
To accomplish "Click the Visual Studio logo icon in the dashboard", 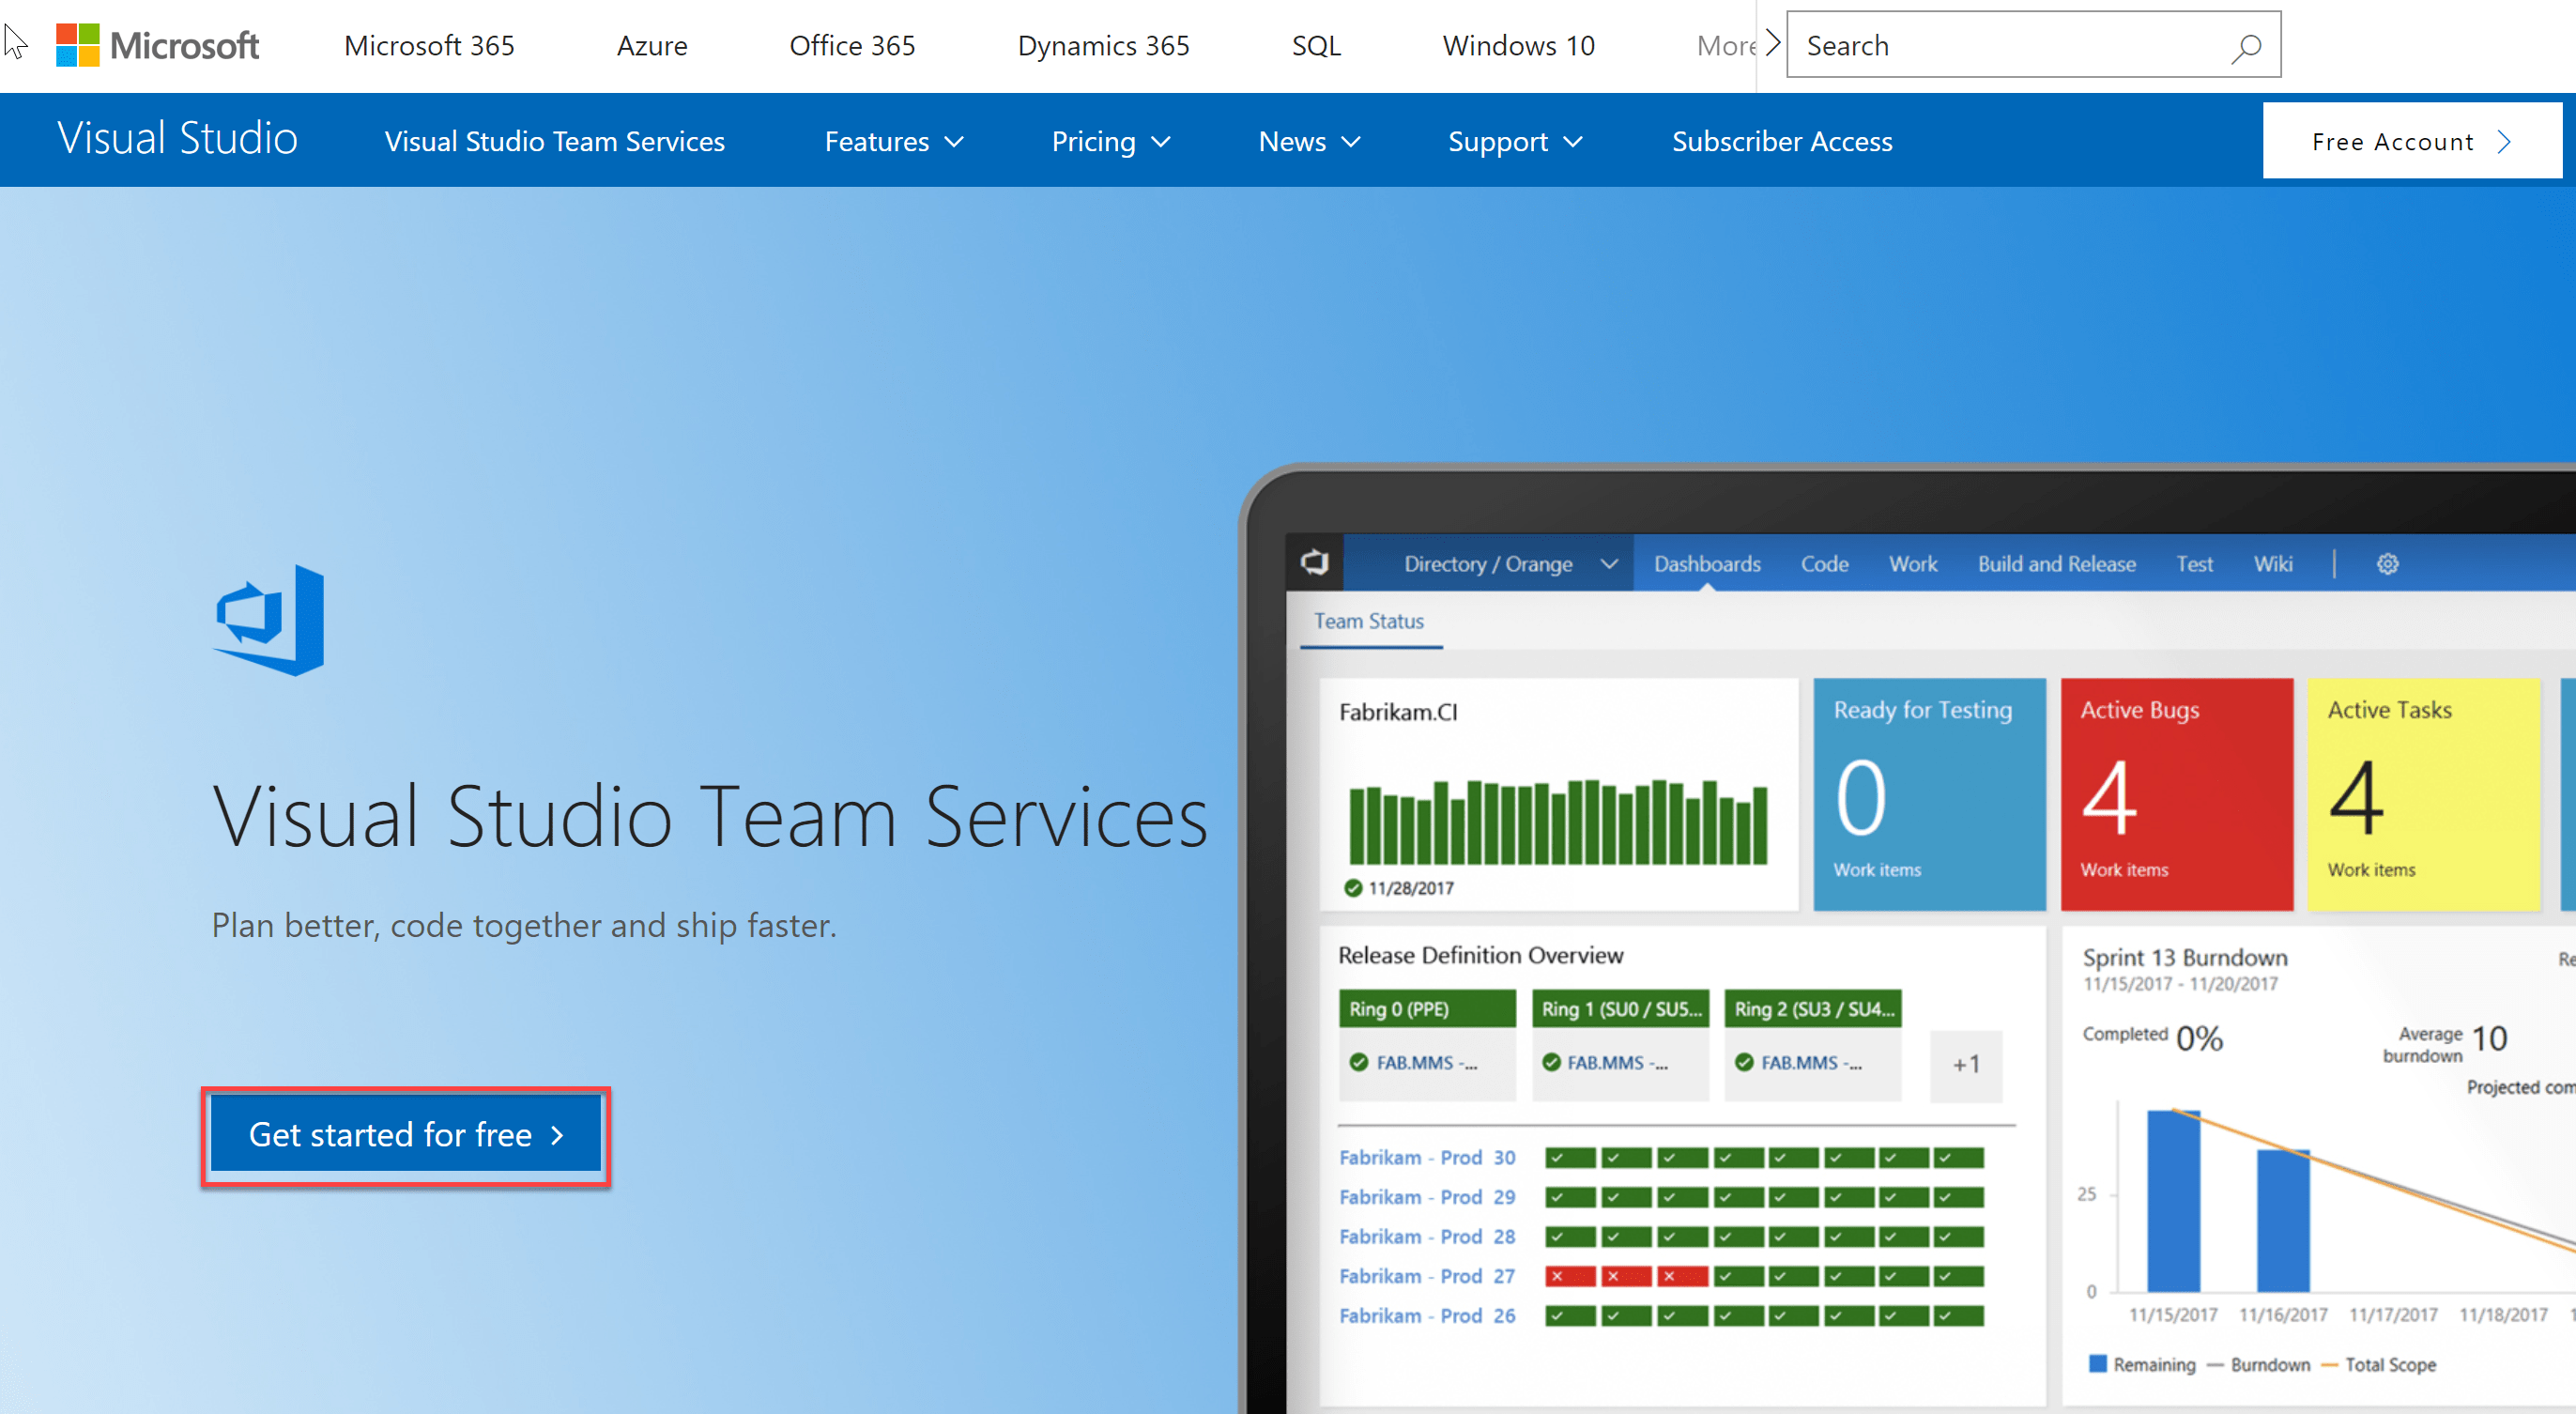I will click(x=1313, y=562).
